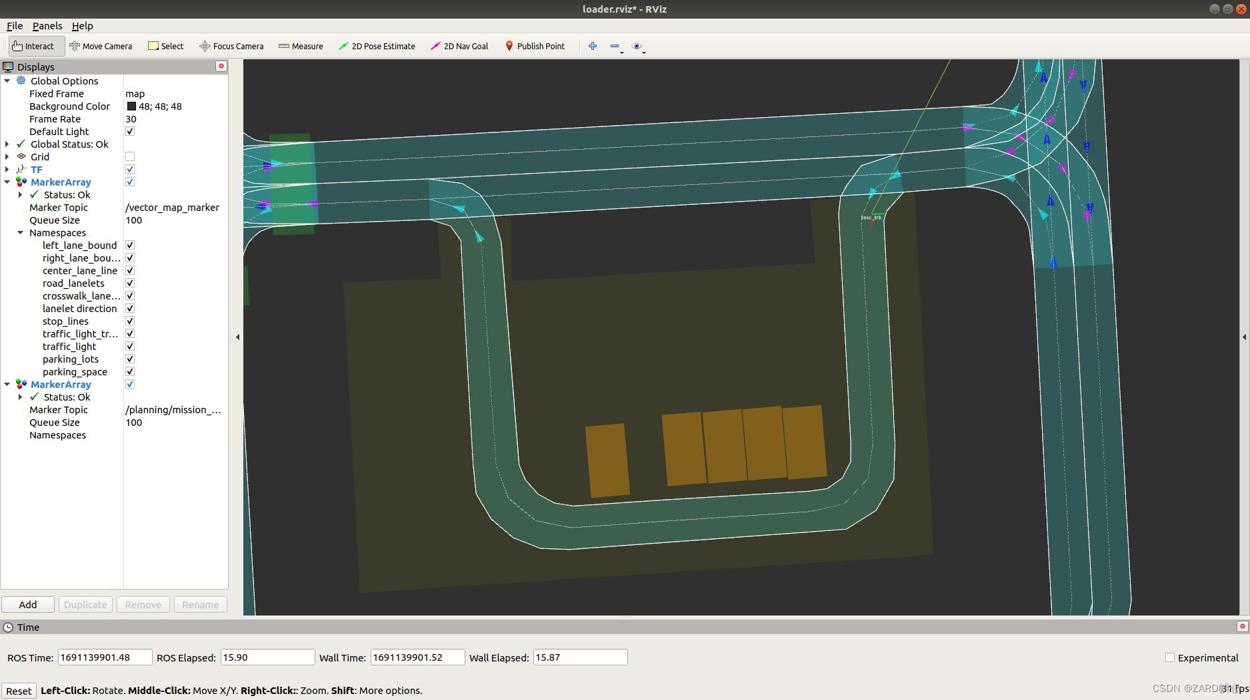1250x700 pixels.
Task: Open the Panels menu
Action: point(47,26)
